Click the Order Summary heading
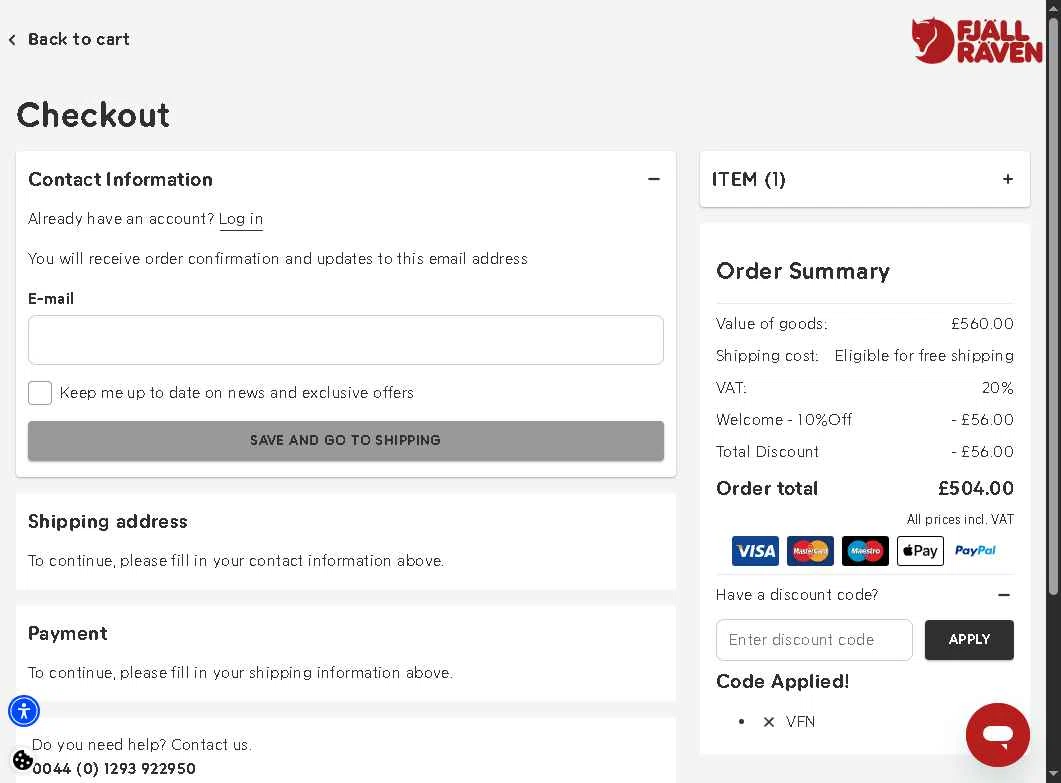The width and height of the screenshot is (1061, 783). (x=803, y=271)
